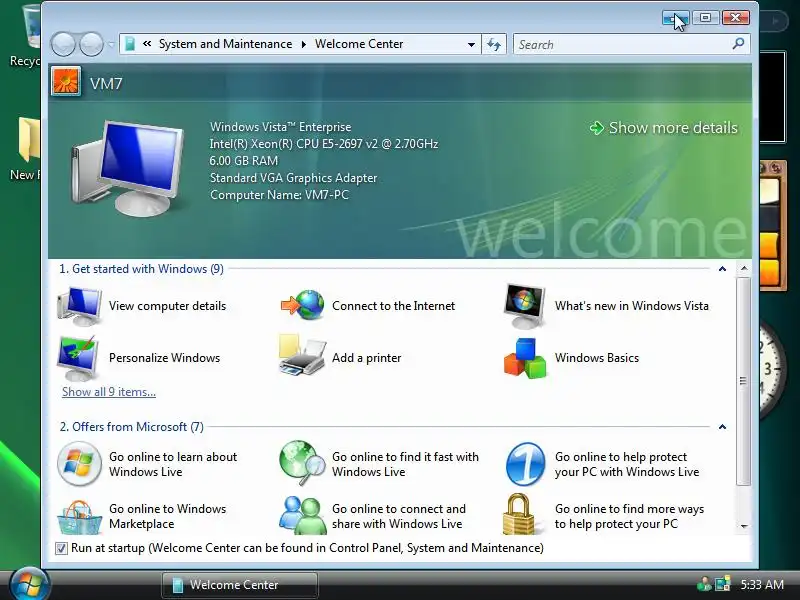Close the Welcome Center window
The height and width of the screenshot is (600, 800).
[x=735, y=18]
